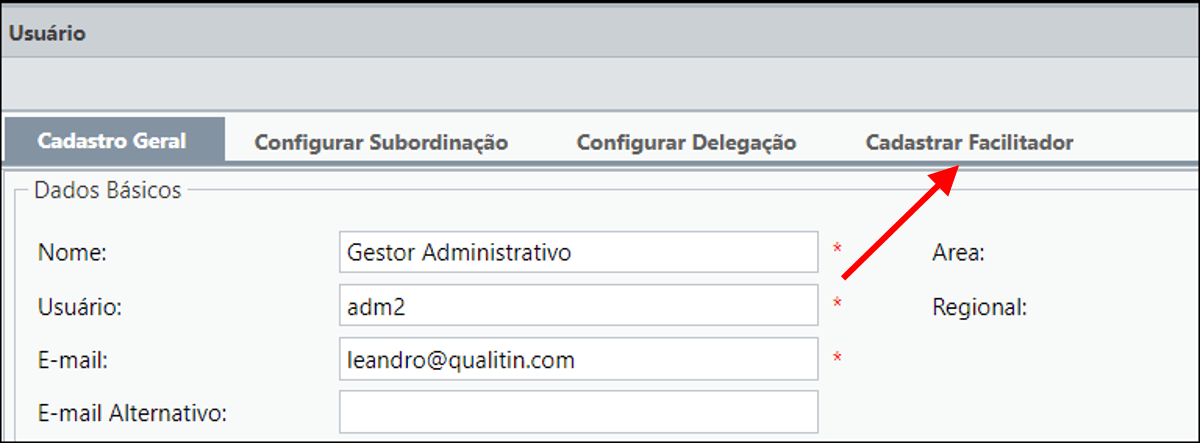
Task: Switch to Configurar Subordinação tab
Action: click(x=381, y=142)
